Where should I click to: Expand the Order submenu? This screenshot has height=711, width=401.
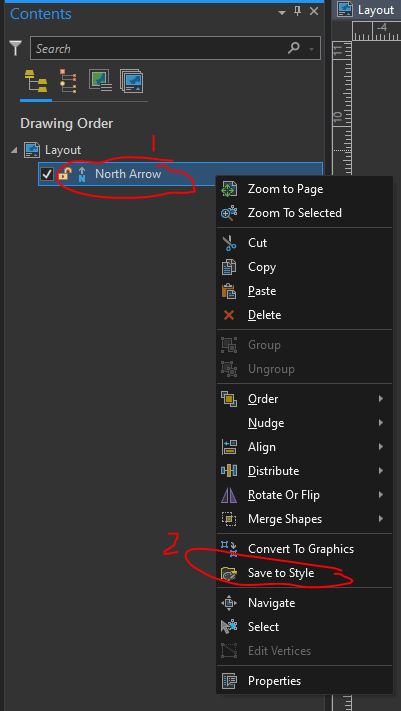(x=304, y=399)
